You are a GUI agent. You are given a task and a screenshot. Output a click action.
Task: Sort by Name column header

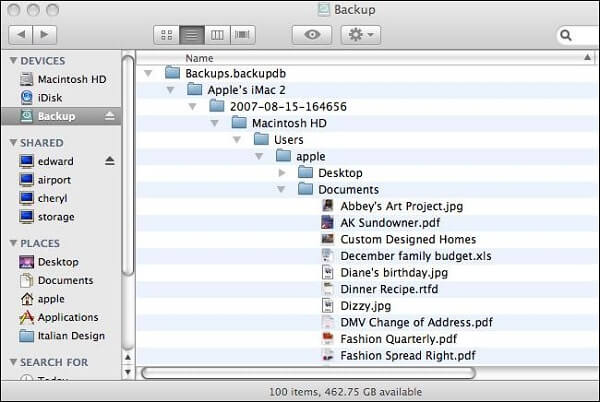199,58
